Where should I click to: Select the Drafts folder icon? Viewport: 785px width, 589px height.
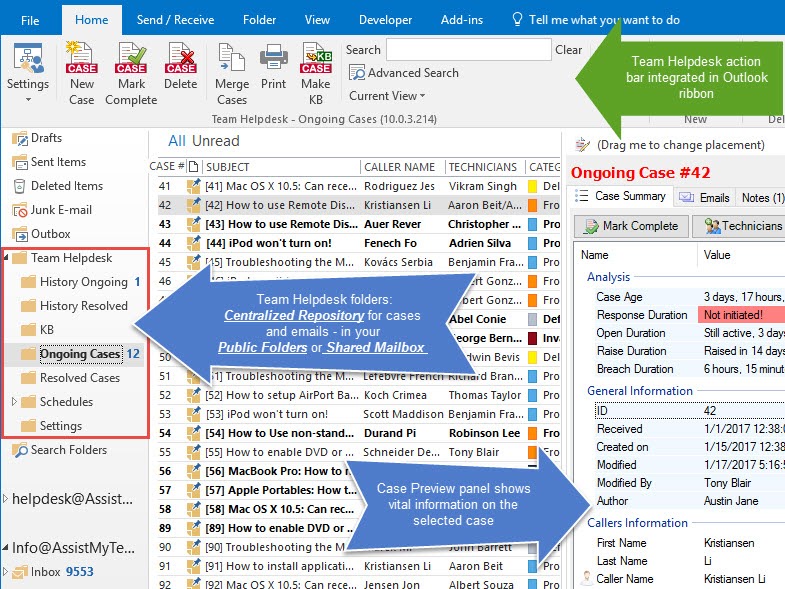pyautogui.click(x=20, y=138)
